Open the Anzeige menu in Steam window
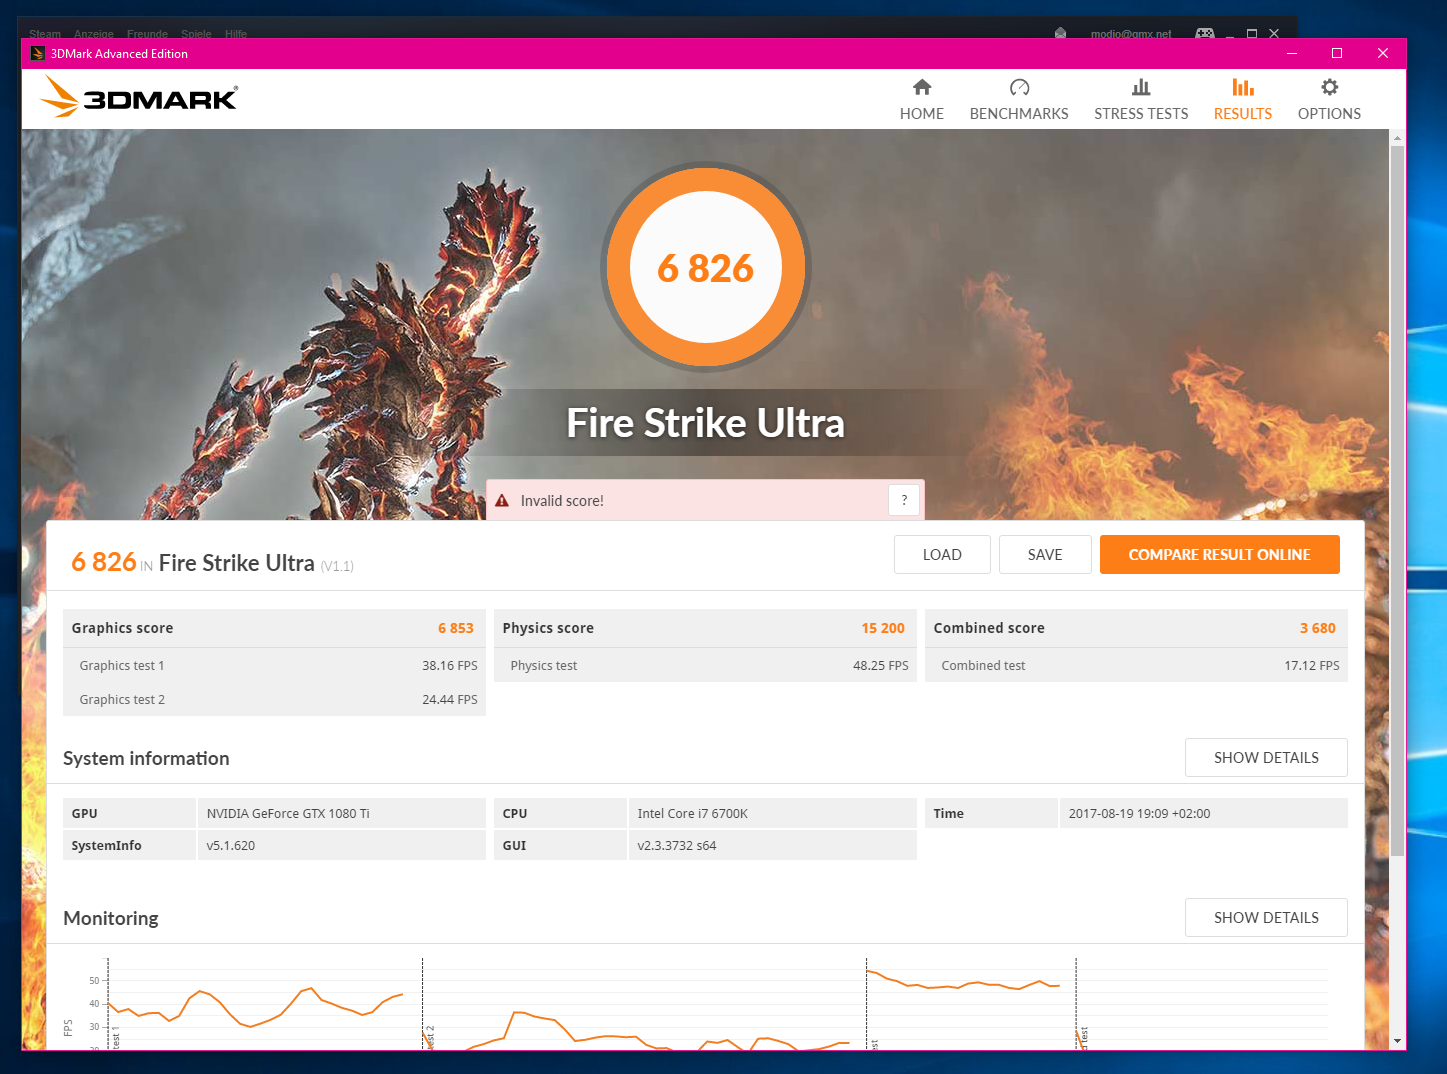 94,34
